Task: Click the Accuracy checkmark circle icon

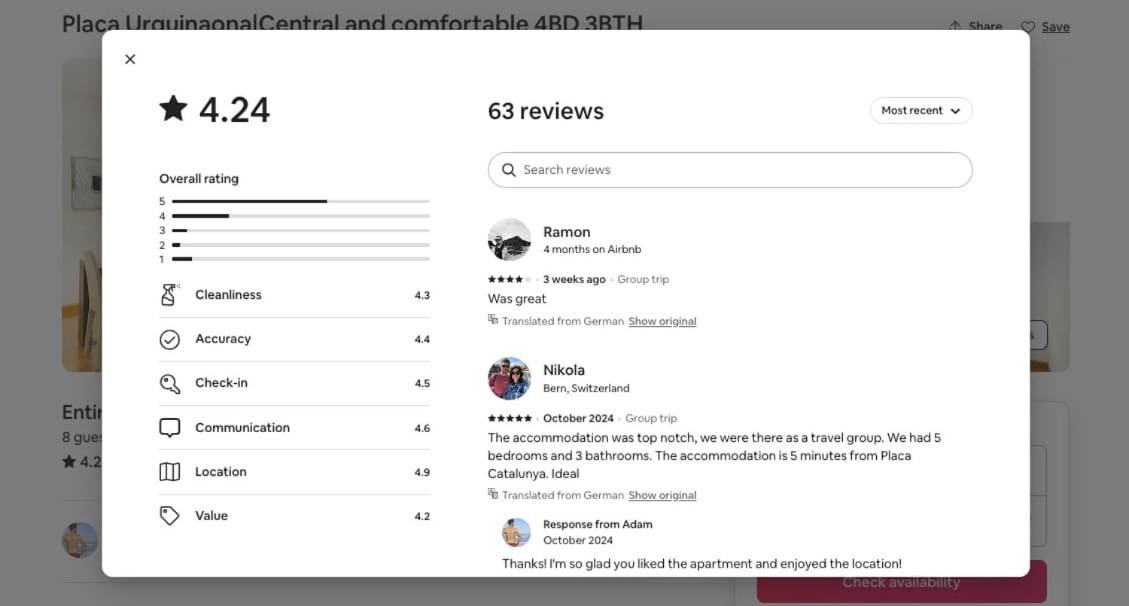Action: coord(169,339)
